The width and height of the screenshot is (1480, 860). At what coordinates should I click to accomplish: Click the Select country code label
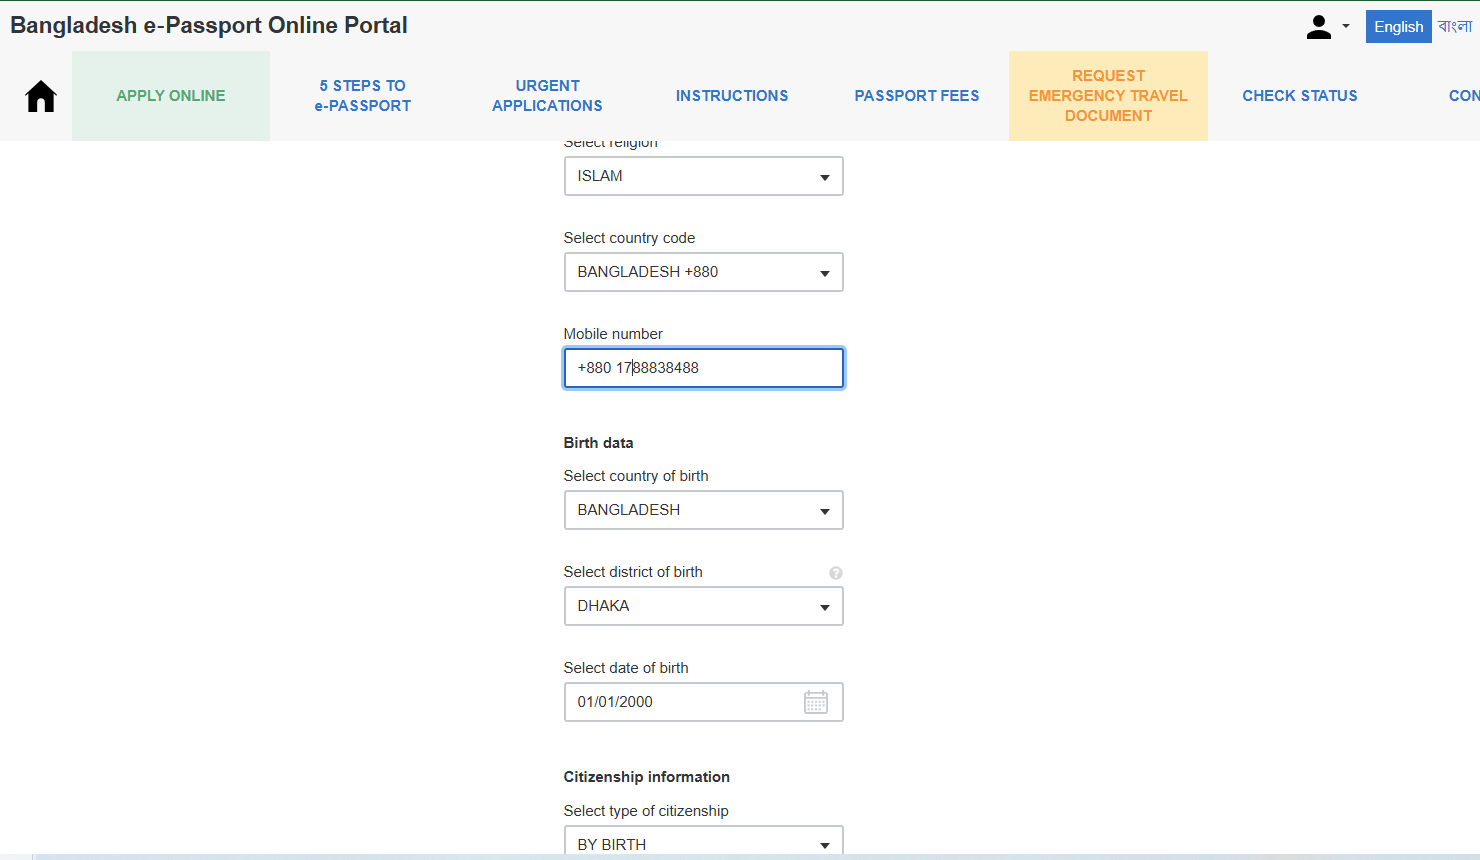tap(629, 238)
